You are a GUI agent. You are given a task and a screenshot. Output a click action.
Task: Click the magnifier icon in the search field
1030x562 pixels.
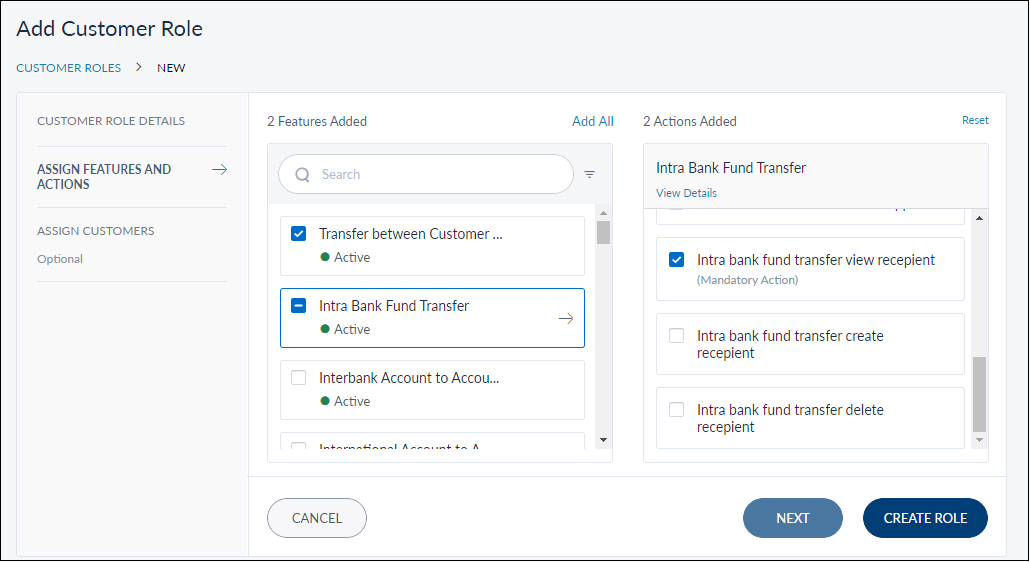point(302,175)
